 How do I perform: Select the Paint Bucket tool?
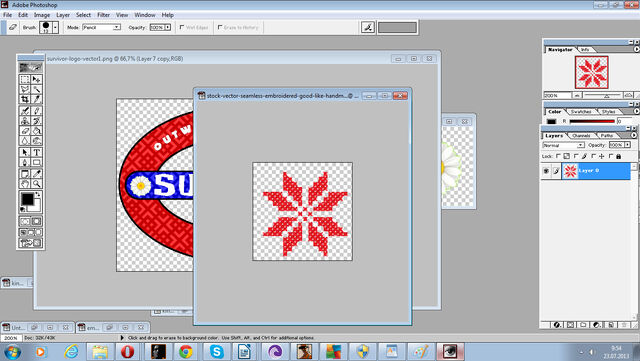click(x=36, y=131)
